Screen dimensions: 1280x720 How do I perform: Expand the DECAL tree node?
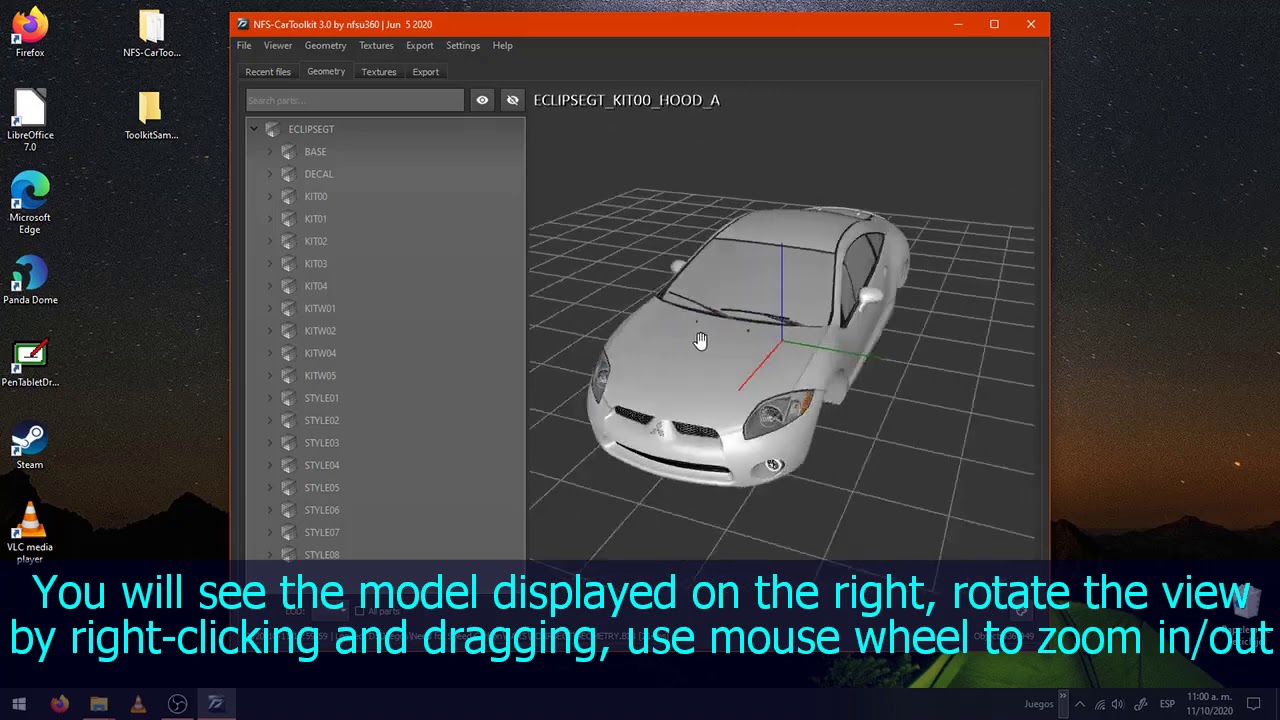point(270,174)
